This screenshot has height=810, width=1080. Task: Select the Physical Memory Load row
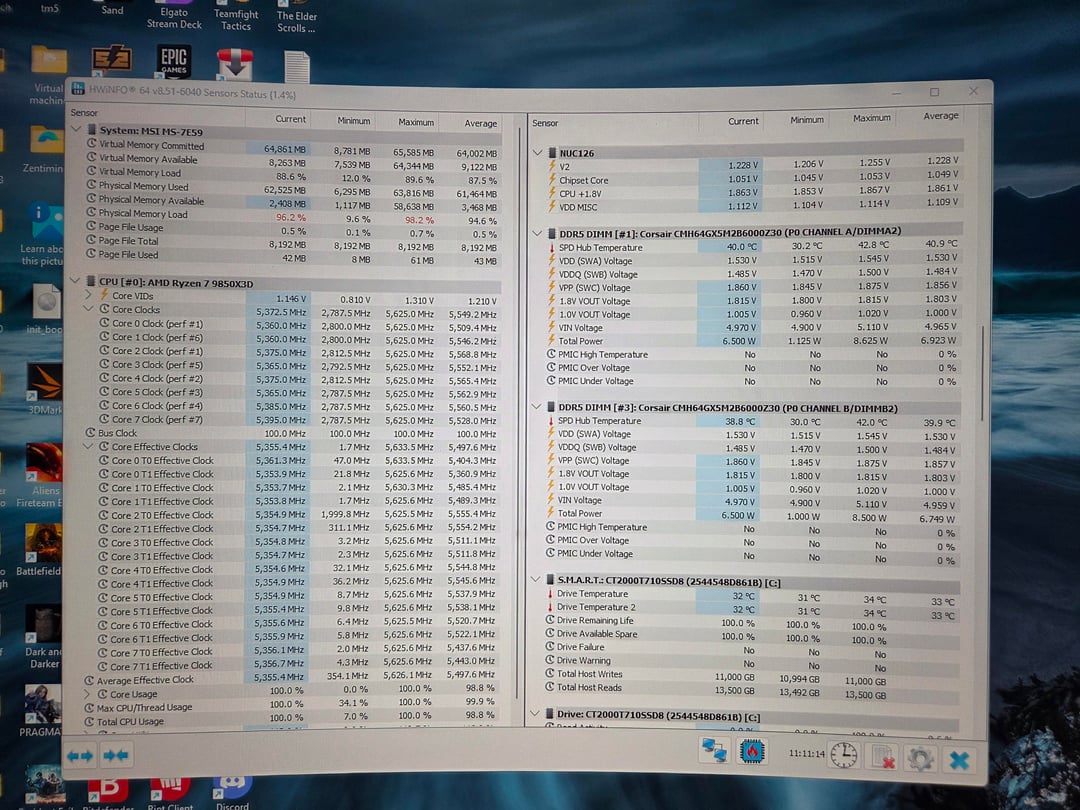[294, 216]
